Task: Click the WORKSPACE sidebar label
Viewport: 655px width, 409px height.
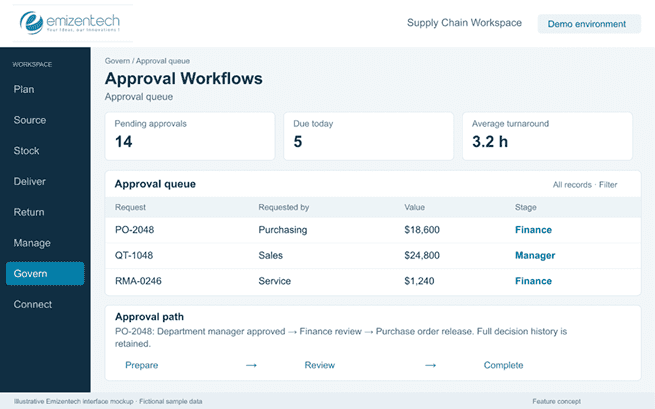Action: click(32, 64)
